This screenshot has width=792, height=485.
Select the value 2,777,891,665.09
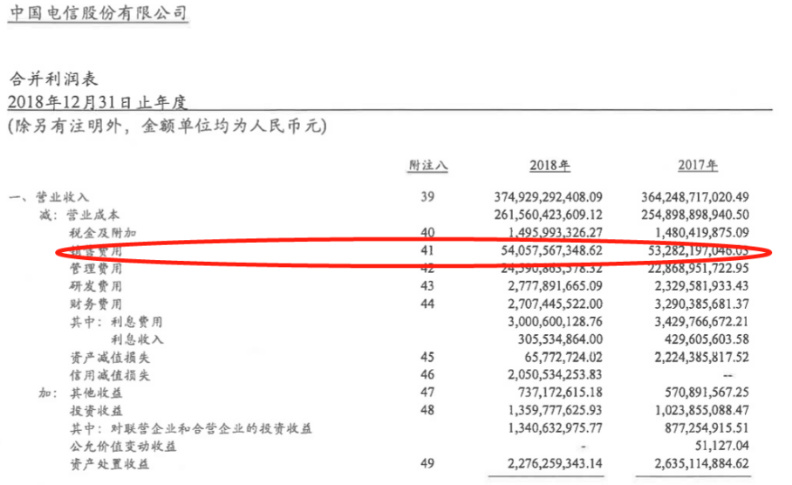tap(556, 286)
